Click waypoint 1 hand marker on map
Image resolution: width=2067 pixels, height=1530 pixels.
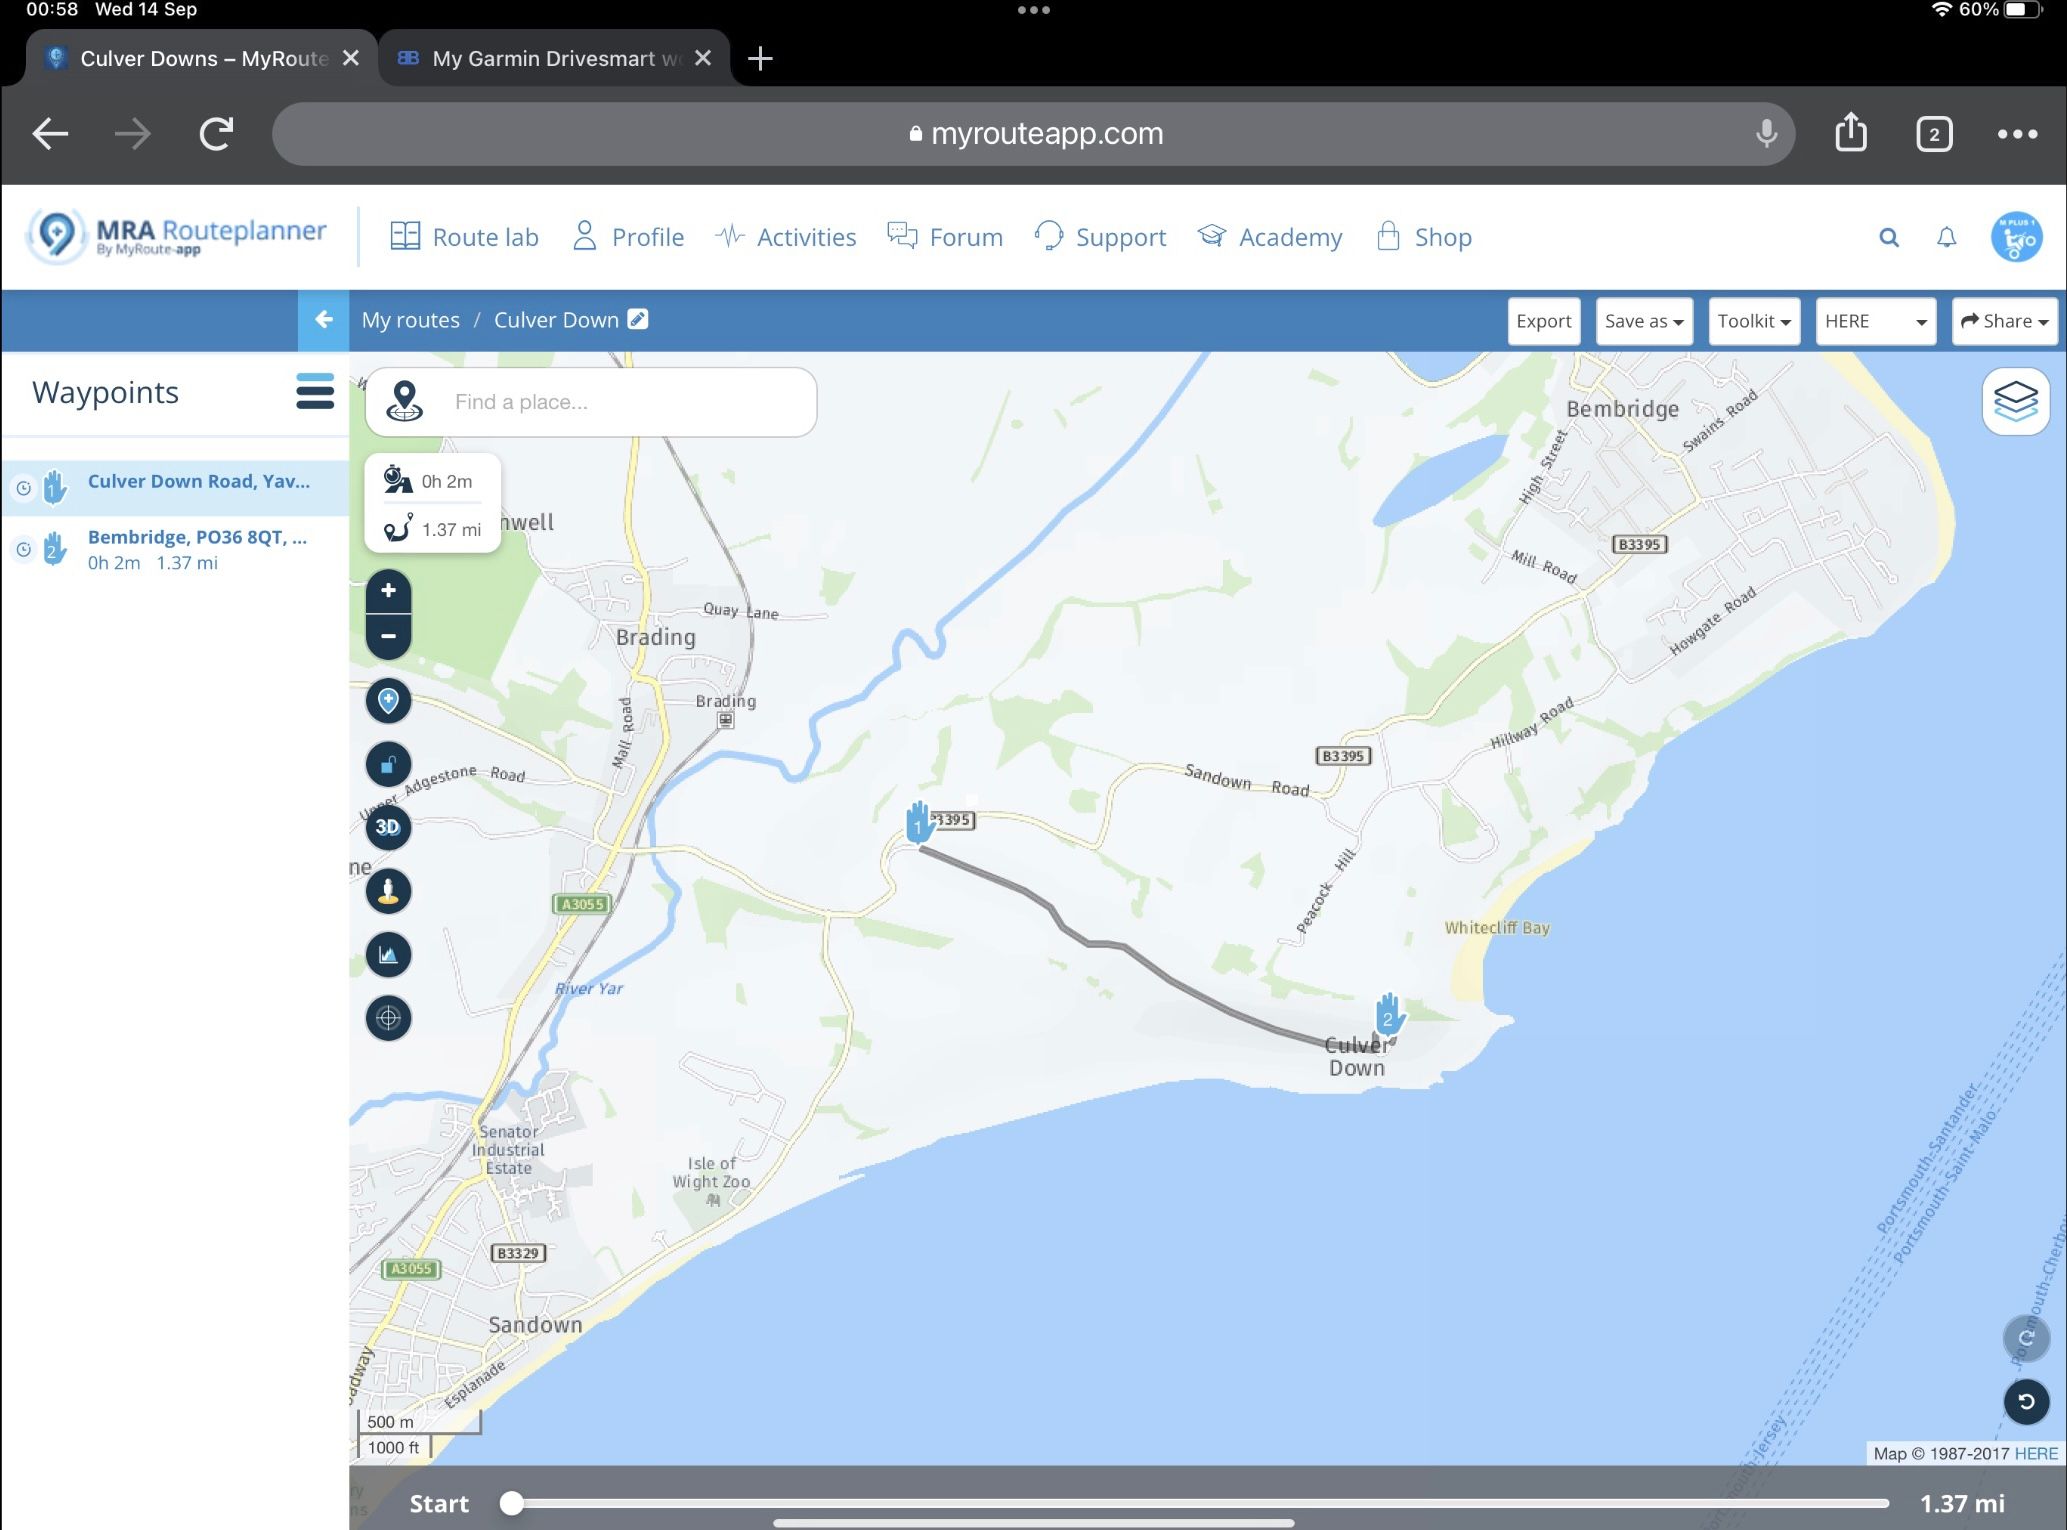pos(918,822)
